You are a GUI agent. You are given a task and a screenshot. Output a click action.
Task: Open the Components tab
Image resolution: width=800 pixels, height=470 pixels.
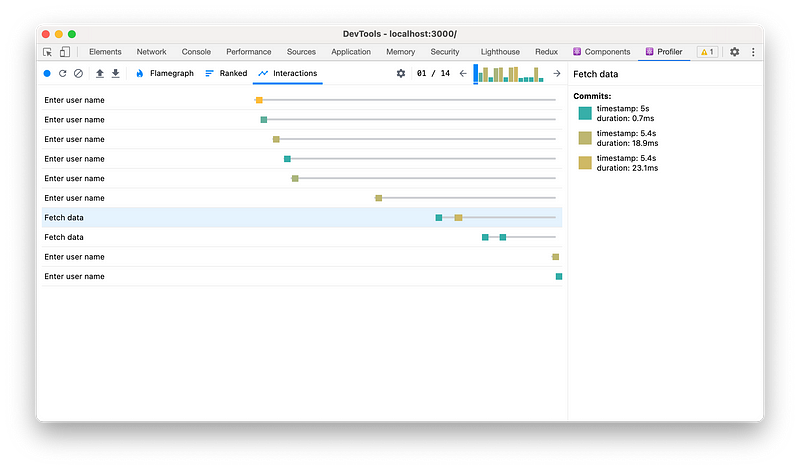click(x=602, y=52)
